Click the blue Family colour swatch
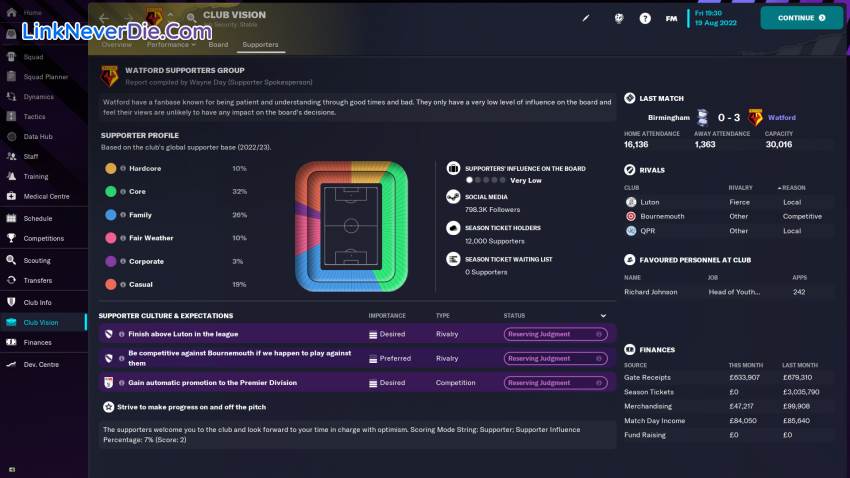This screenshot has height=478, width=850. (x=110, y=215)
